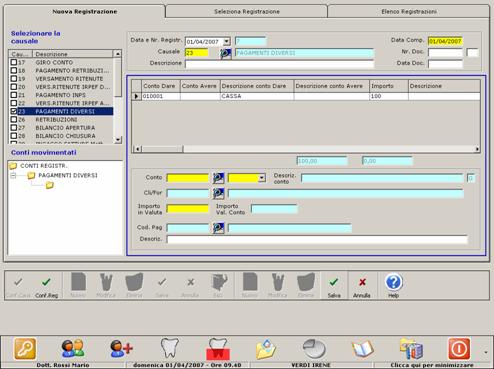494x369 pixels.
Task: Open the two-people patients list icon
Action: coord(73,349)
